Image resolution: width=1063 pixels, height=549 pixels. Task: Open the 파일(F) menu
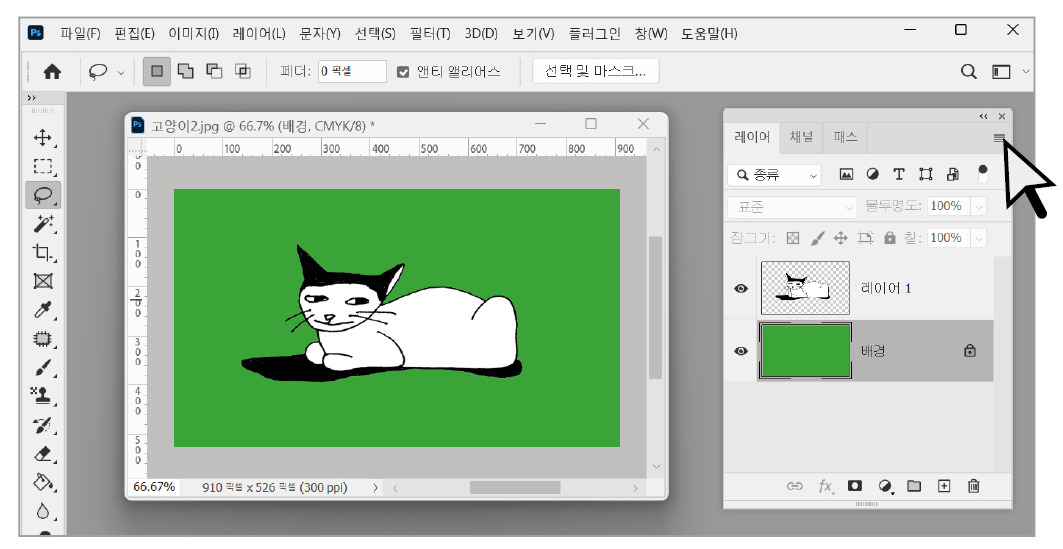pyautogui.click(x=80, y=33)
